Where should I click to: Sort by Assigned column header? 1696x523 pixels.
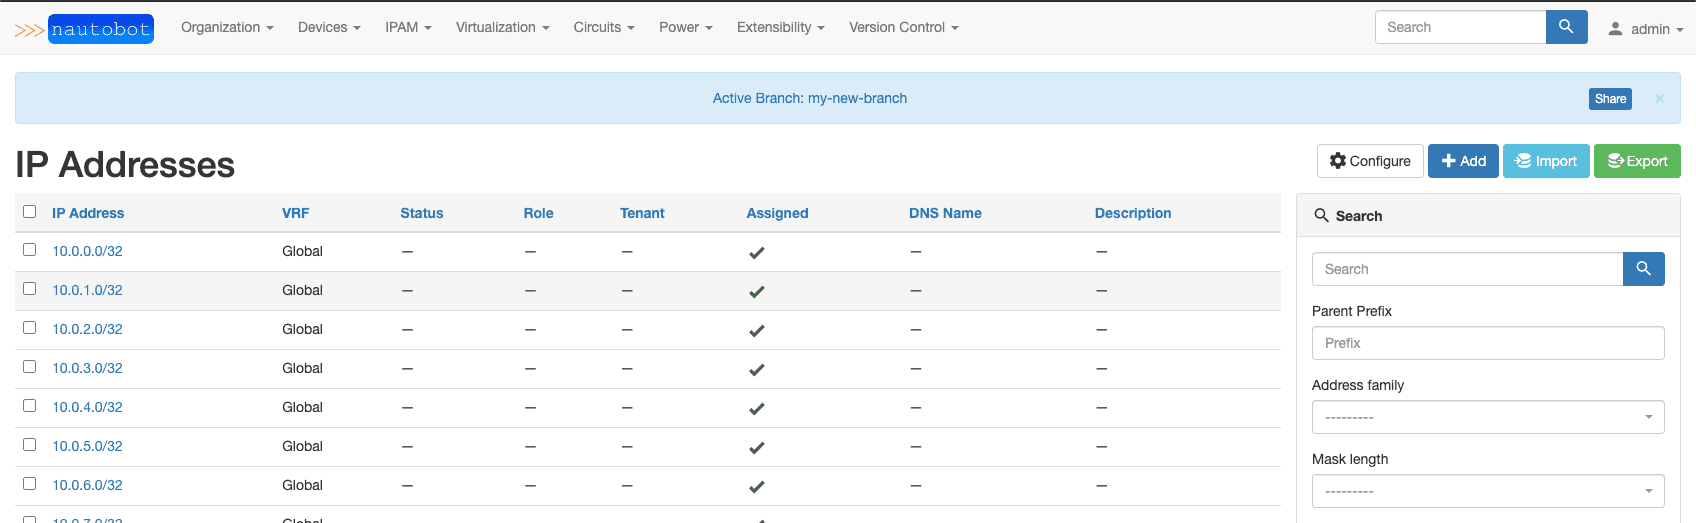[x=777, y=213]
